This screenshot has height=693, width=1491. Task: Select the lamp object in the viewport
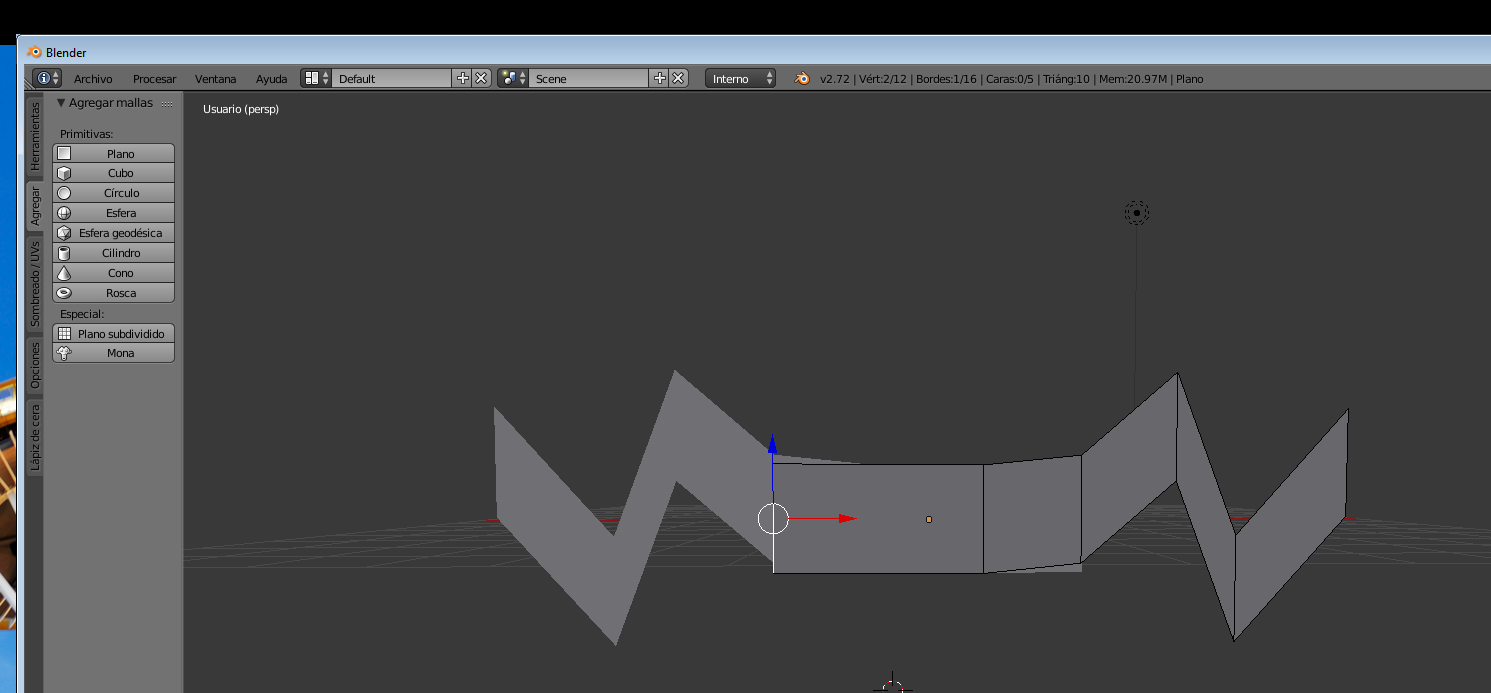(1136, 212)
